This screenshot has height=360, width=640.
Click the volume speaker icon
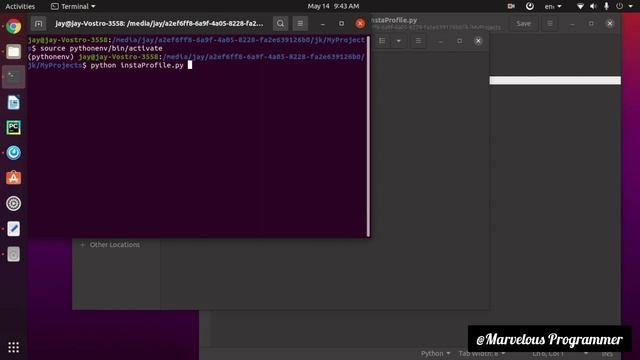click(593, 6)
